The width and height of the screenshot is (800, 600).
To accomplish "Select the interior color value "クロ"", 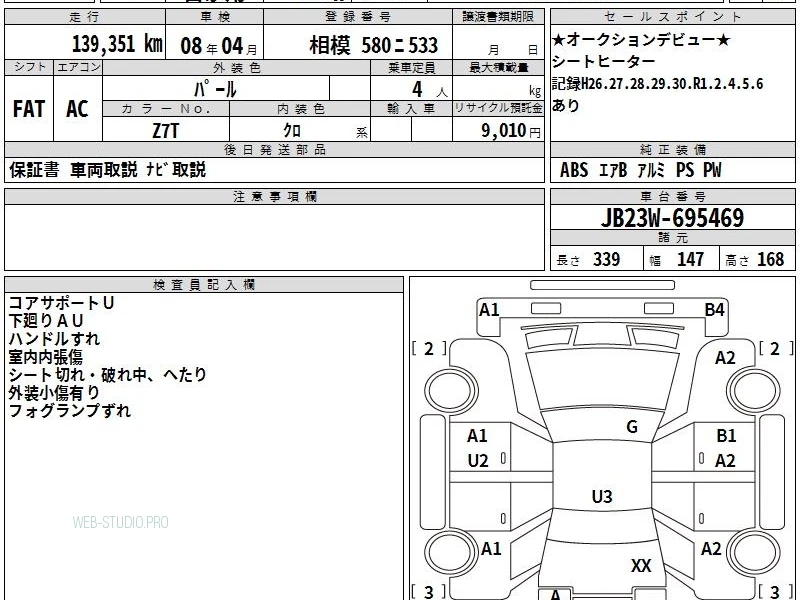I will (x=292, y=131).
